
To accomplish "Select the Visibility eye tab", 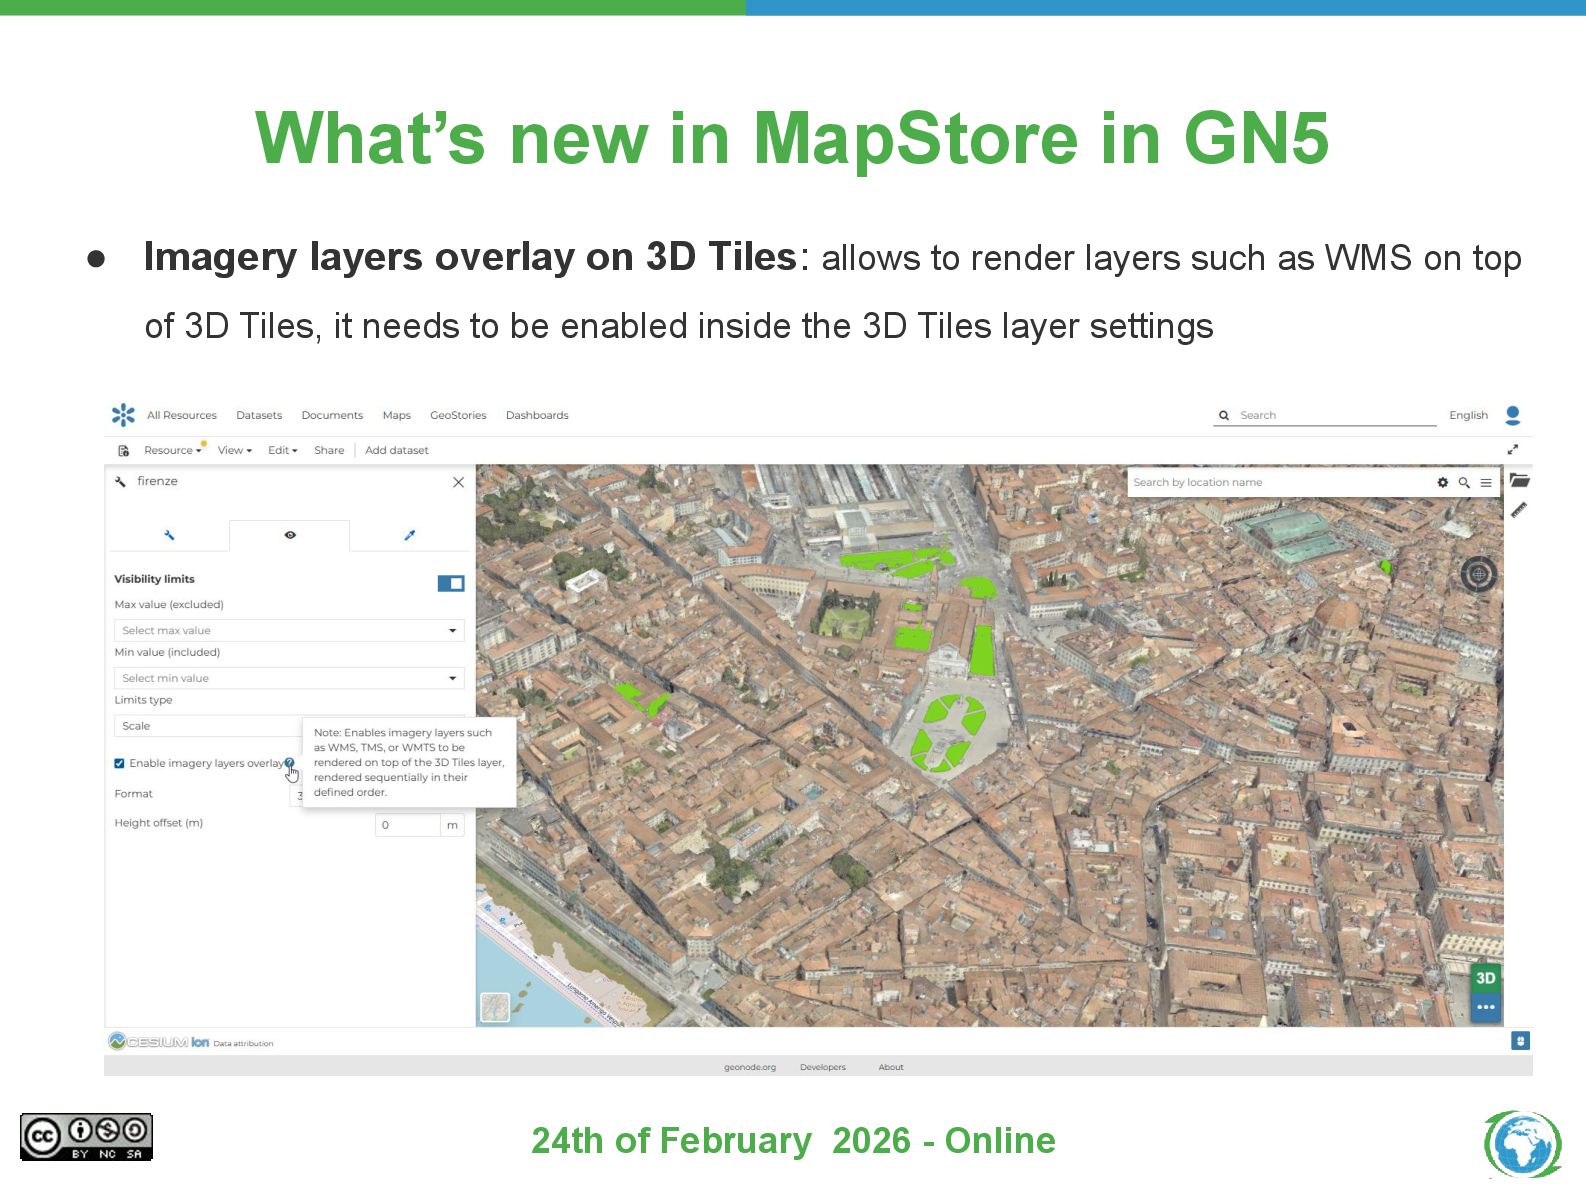I will (290, 535).
